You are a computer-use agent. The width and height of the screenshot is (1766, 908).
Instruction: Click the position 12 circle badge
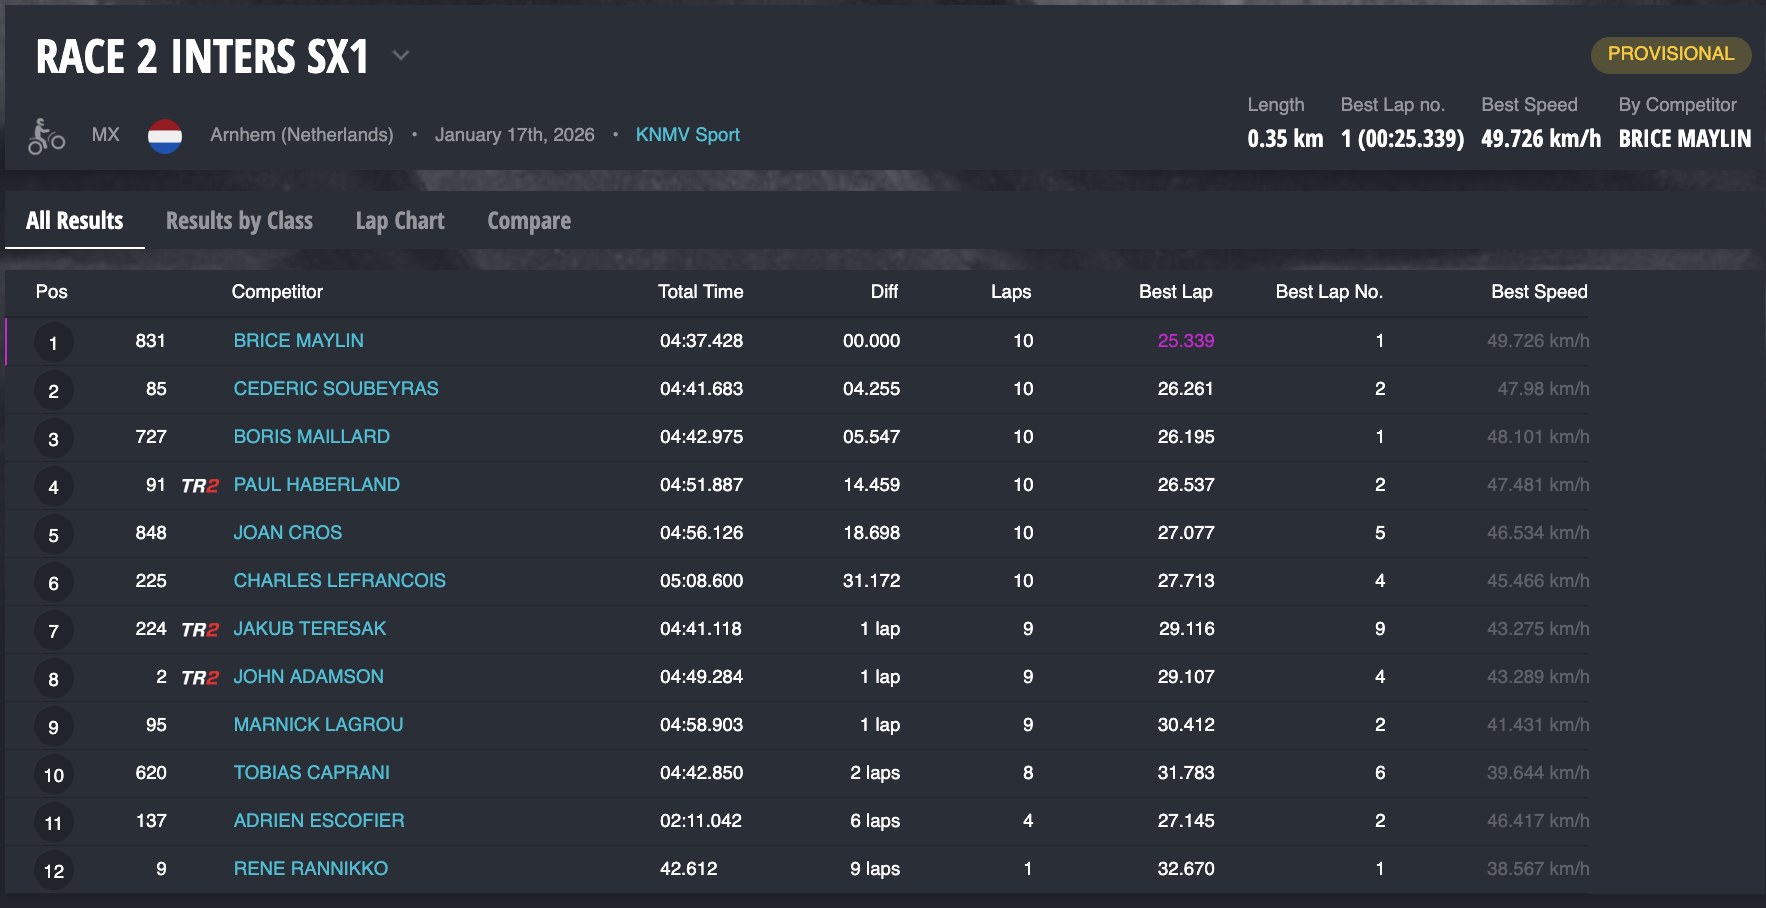(53, 871)
